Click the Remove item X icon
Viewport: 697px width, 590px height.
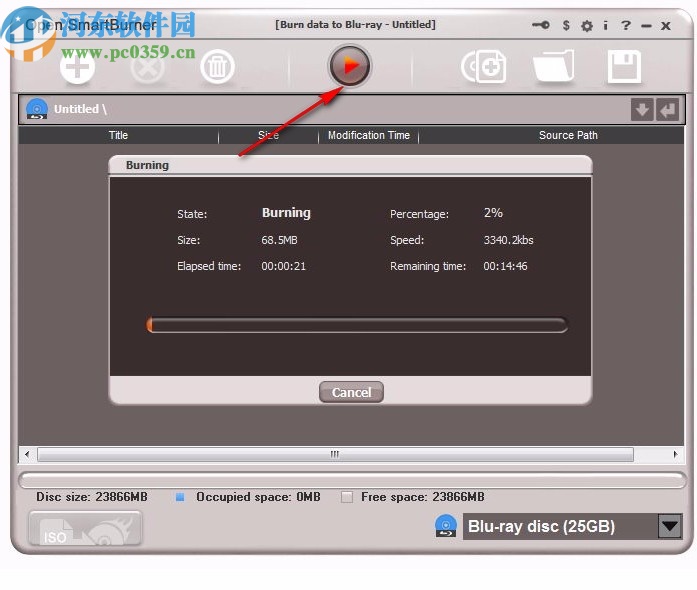(x=148, y=68)
